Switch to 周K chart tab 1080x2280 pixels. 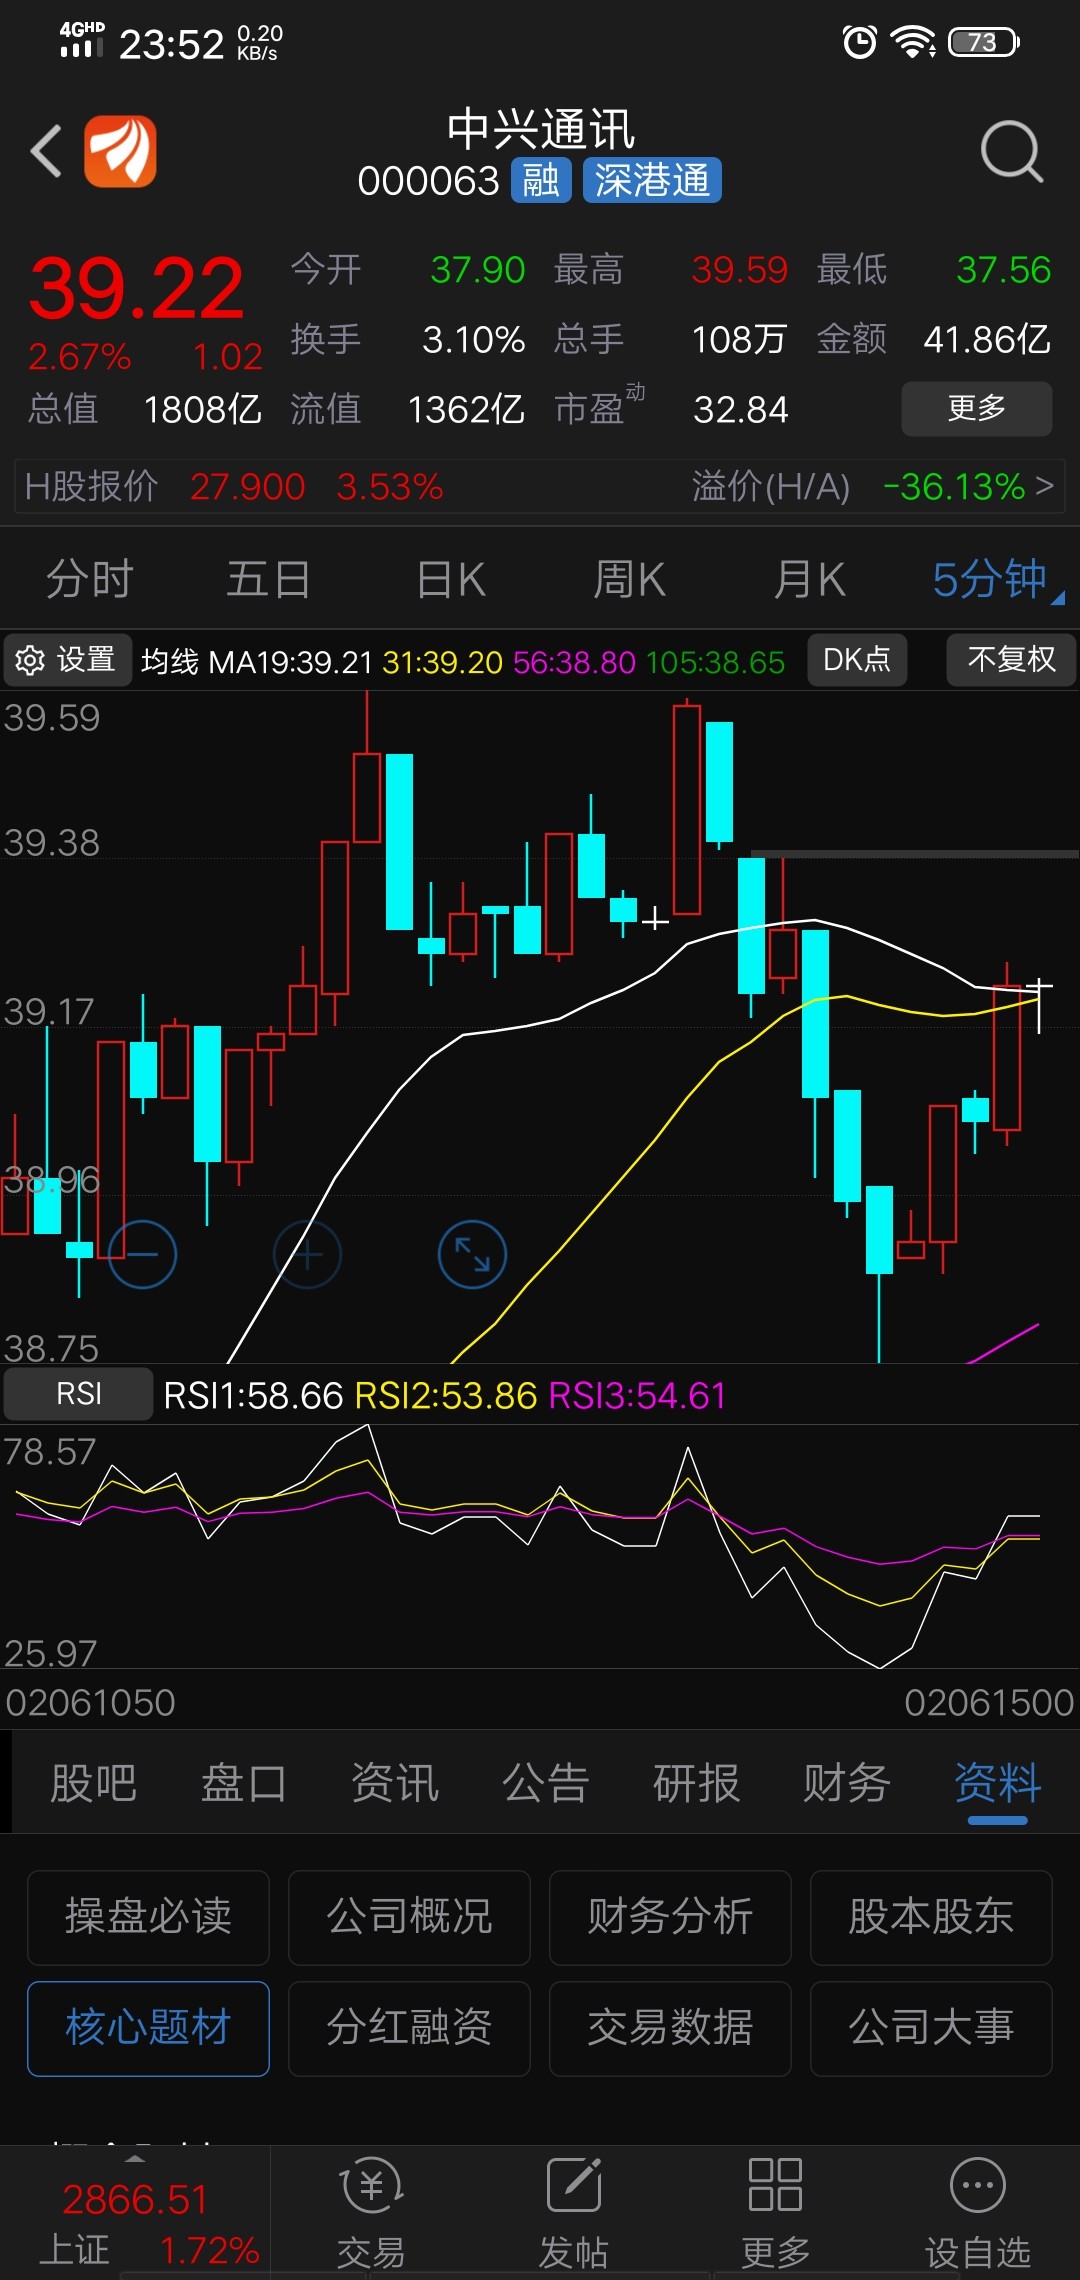[630, 579]
